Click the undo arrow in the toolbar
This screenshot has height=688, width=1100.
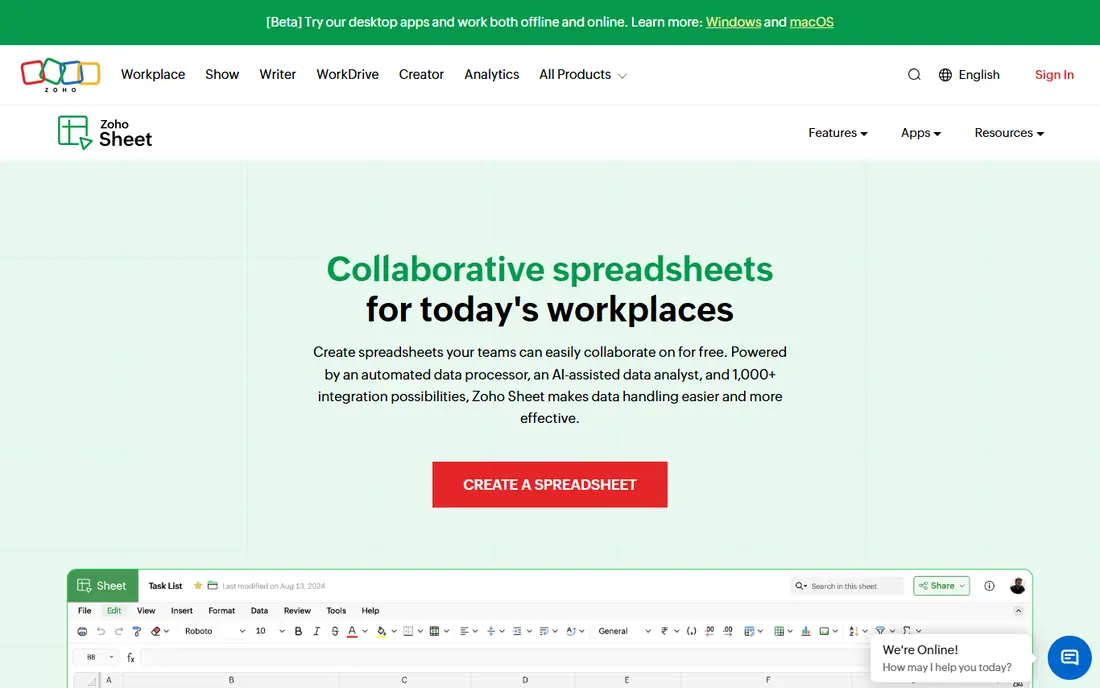(x=100, y=631)
